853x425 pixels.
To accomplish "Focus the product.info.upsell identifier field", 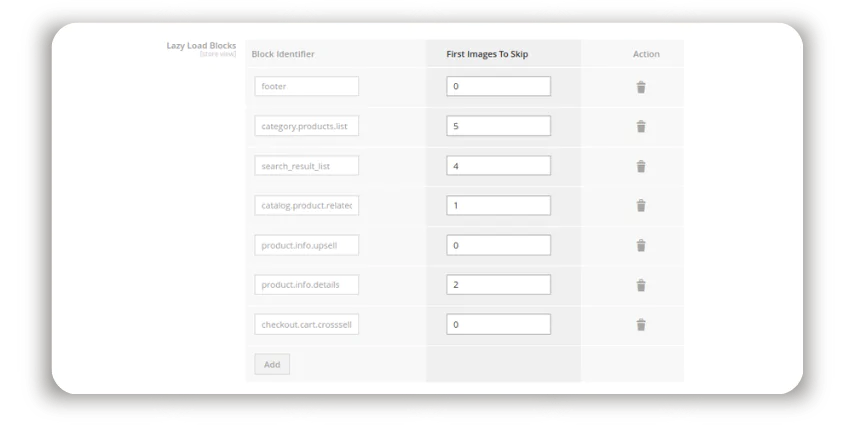I will [306, 245].
